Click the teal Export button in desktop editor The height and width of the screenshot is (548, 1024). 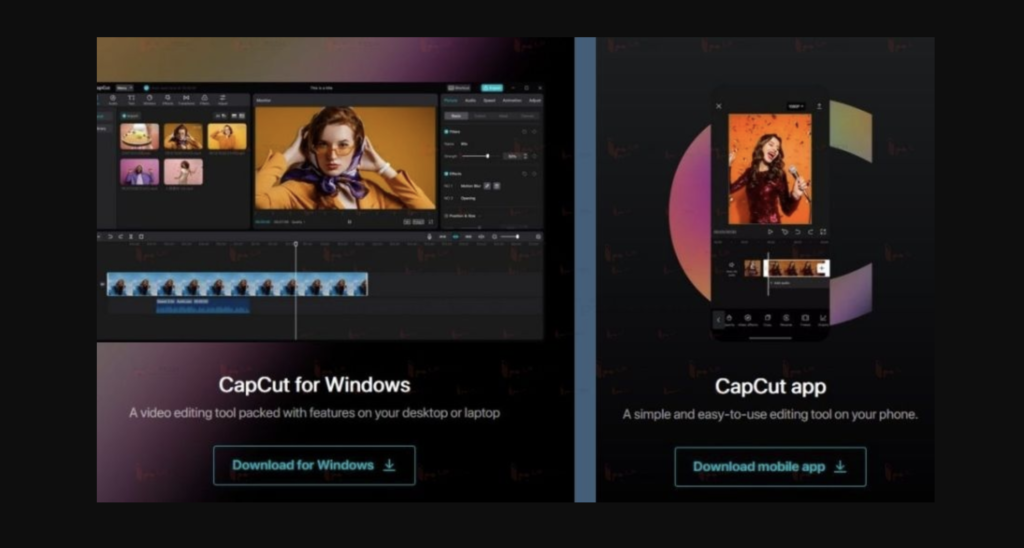point(492,88)
